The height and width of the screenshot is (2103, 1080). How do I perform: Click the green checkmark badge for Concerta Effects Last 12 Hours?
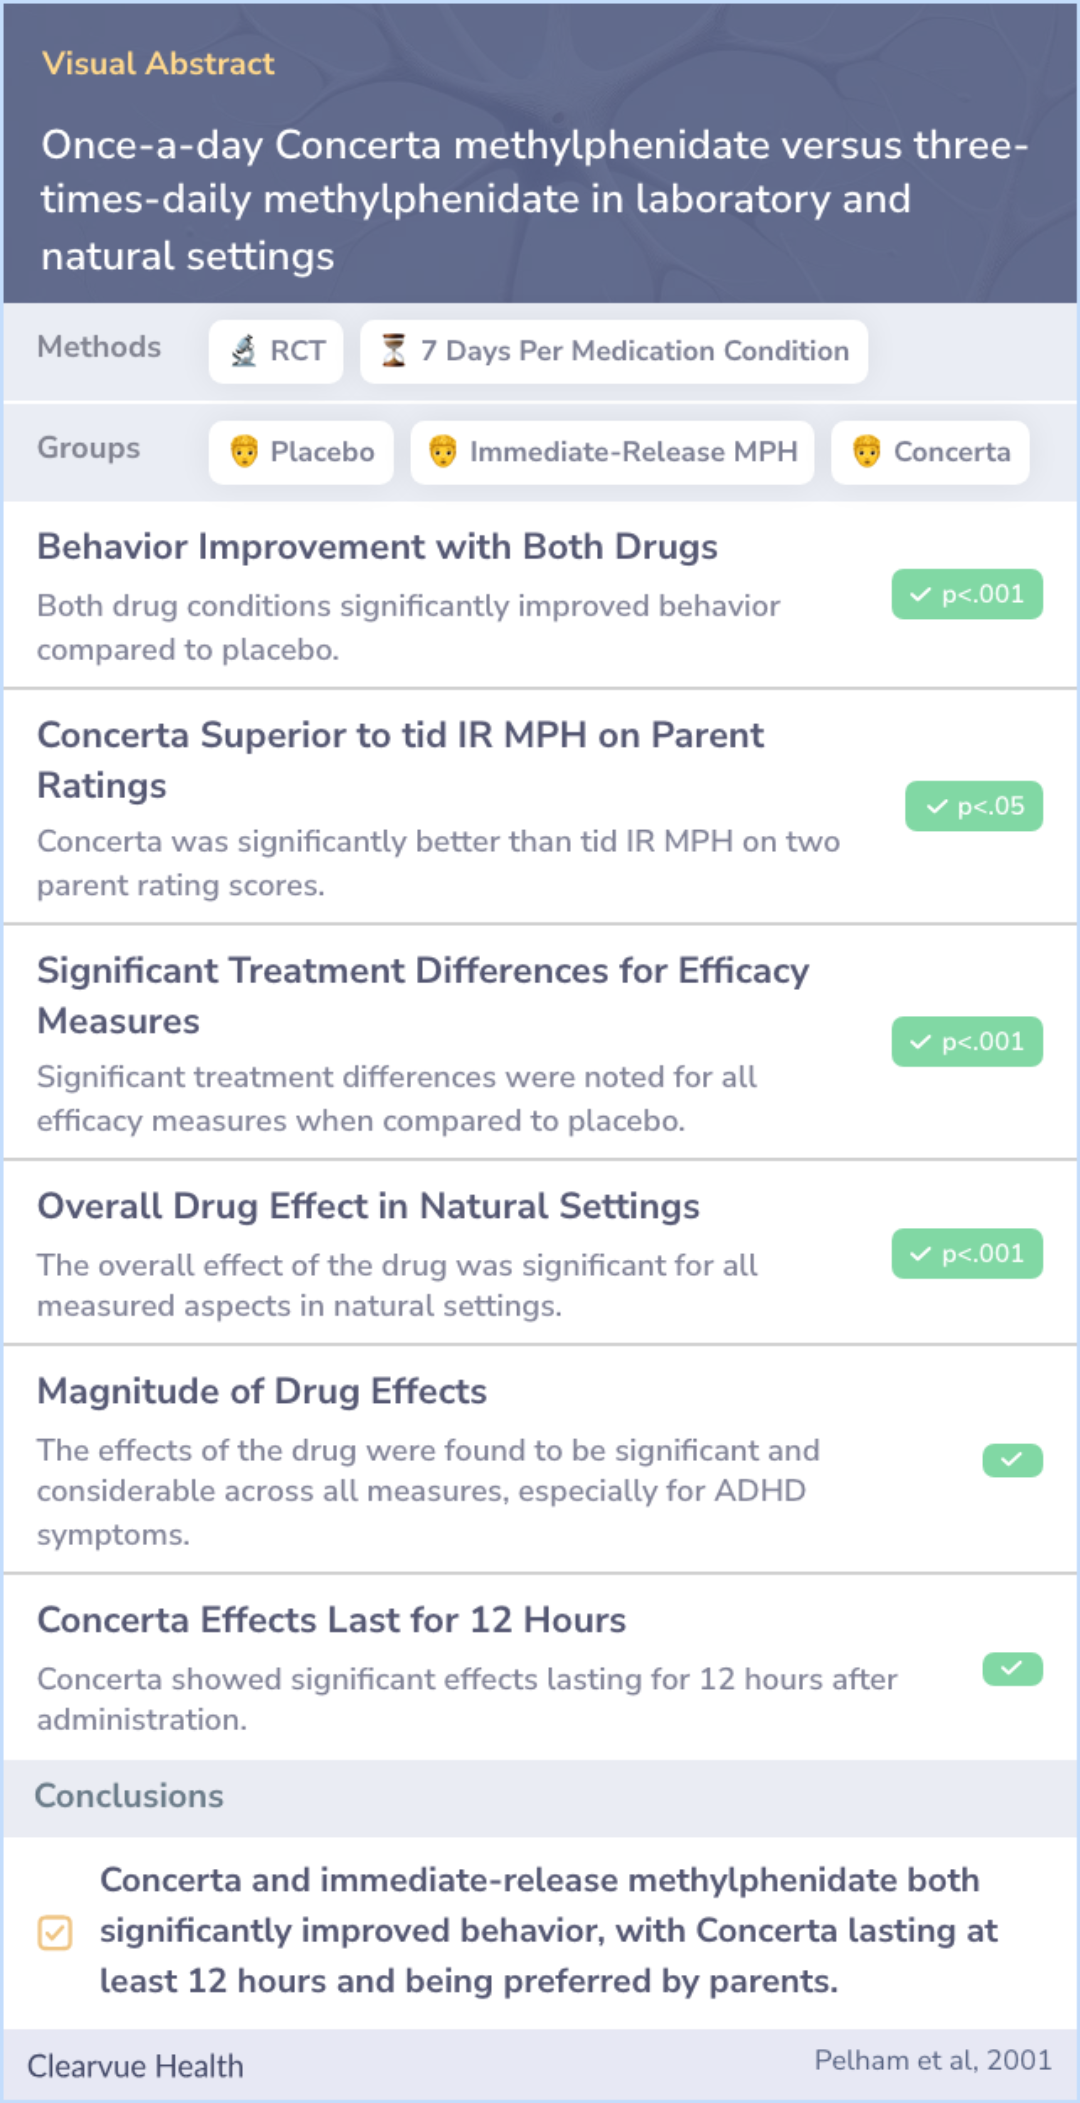click(x=1012, y=1669)
